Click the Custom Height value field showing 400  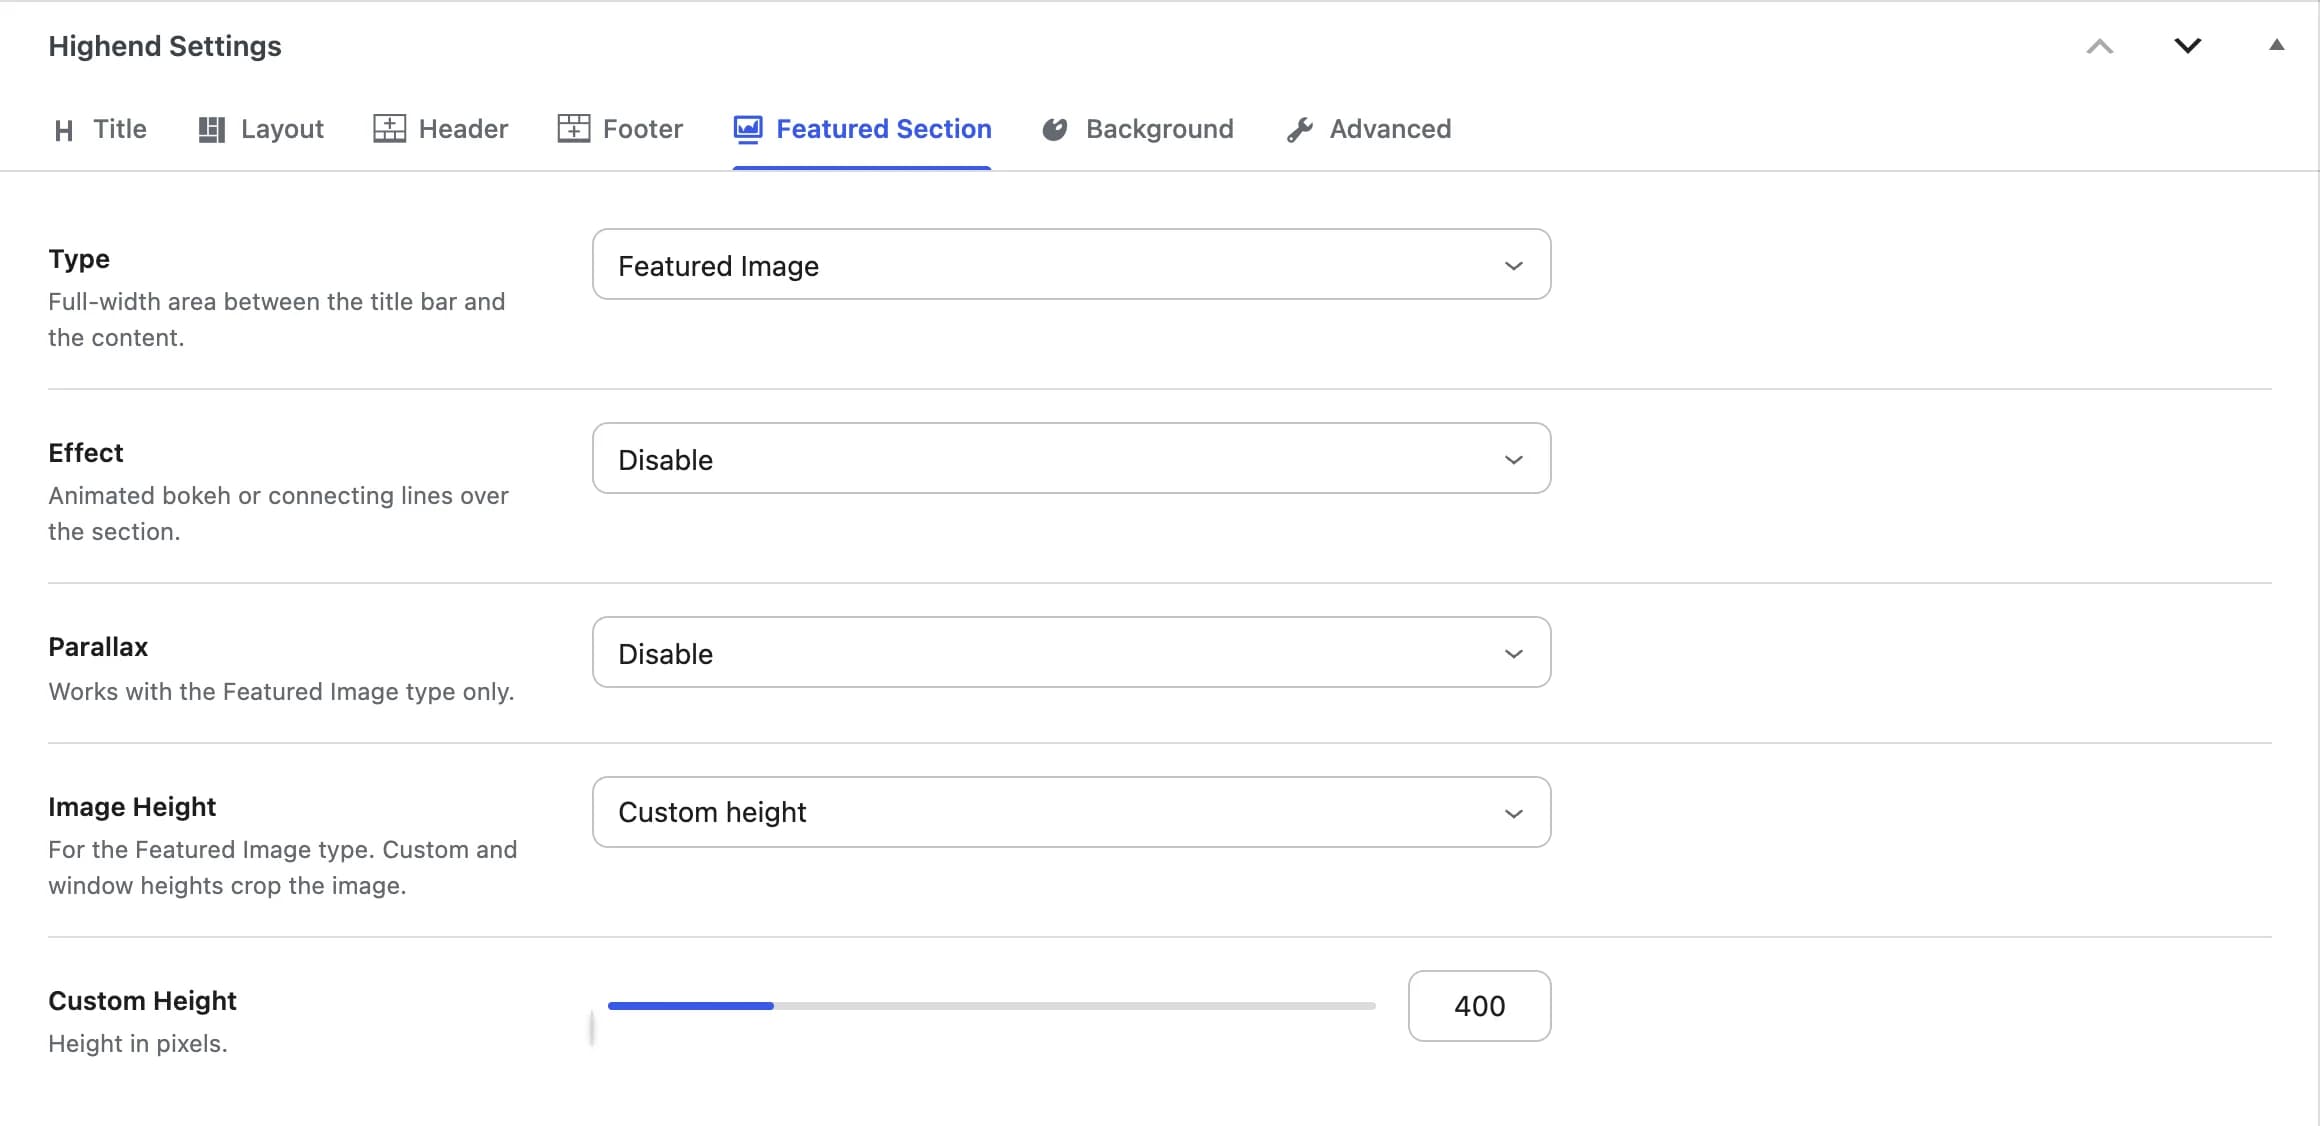(x=1479, y=1006)
